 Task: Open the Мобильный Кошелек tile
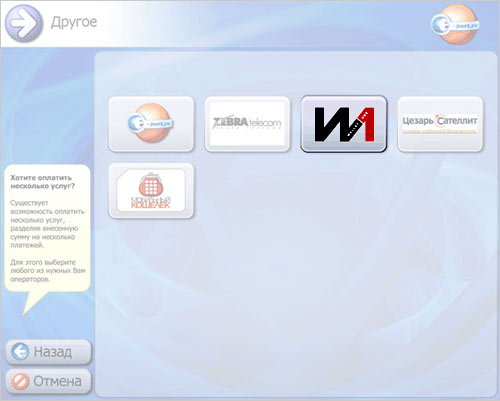click(x=151, y=191)
